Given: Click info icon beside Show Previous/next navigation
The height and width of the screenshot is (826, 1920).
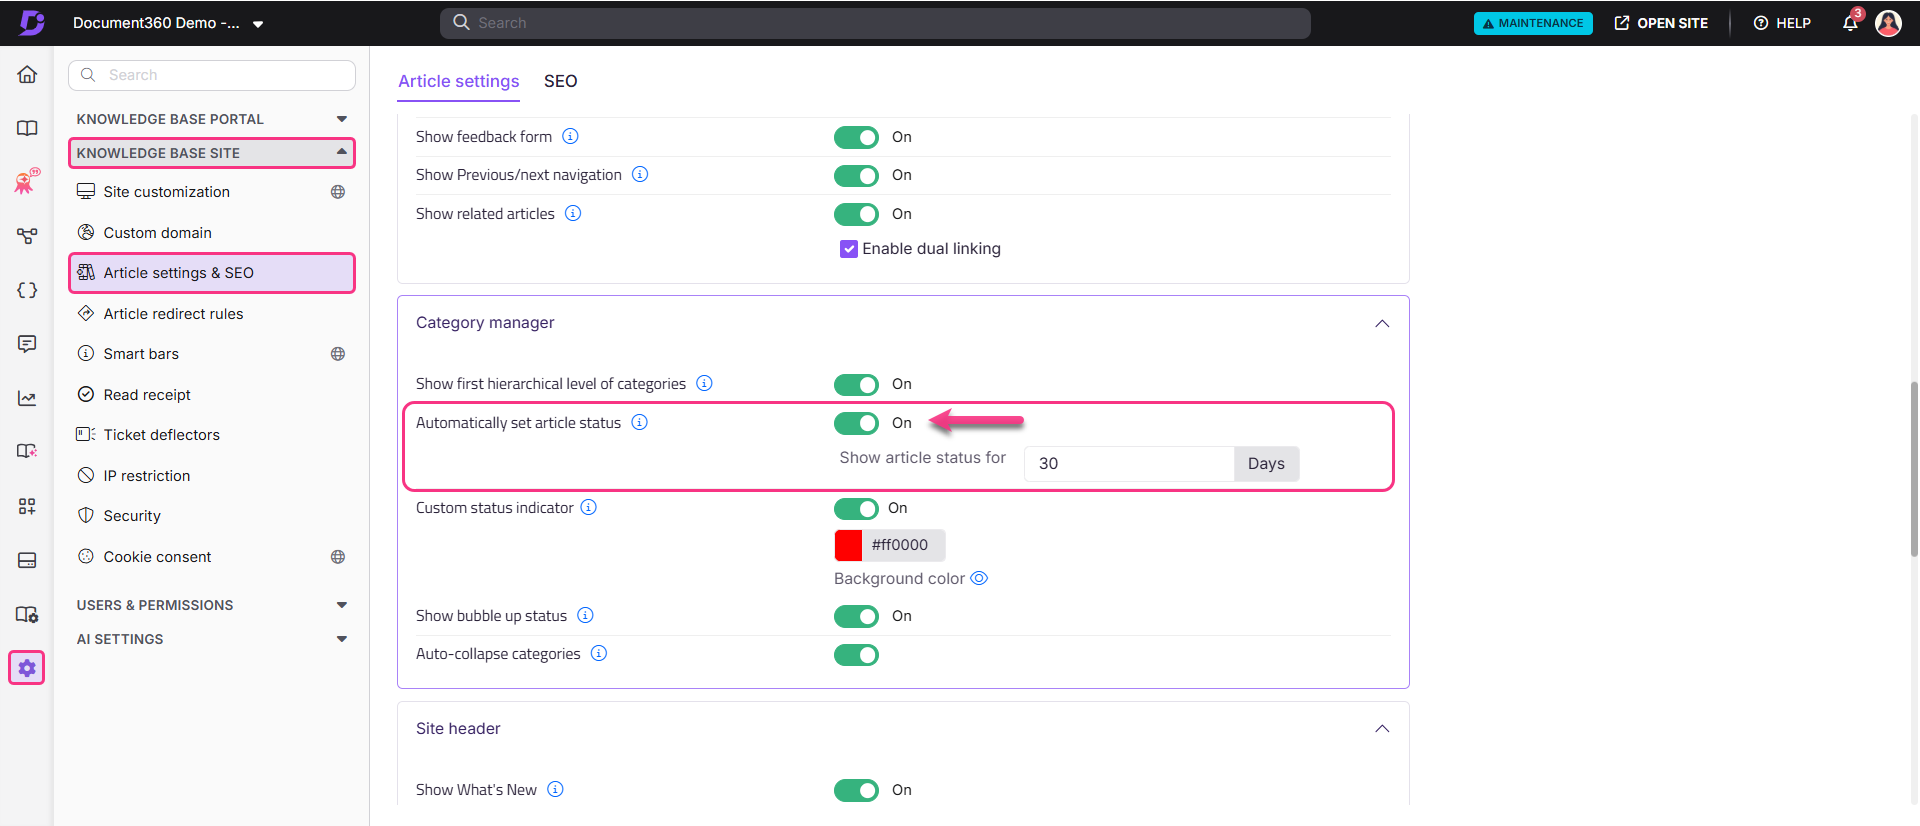Looking at the screenshot, I should (x=640, y=174).
